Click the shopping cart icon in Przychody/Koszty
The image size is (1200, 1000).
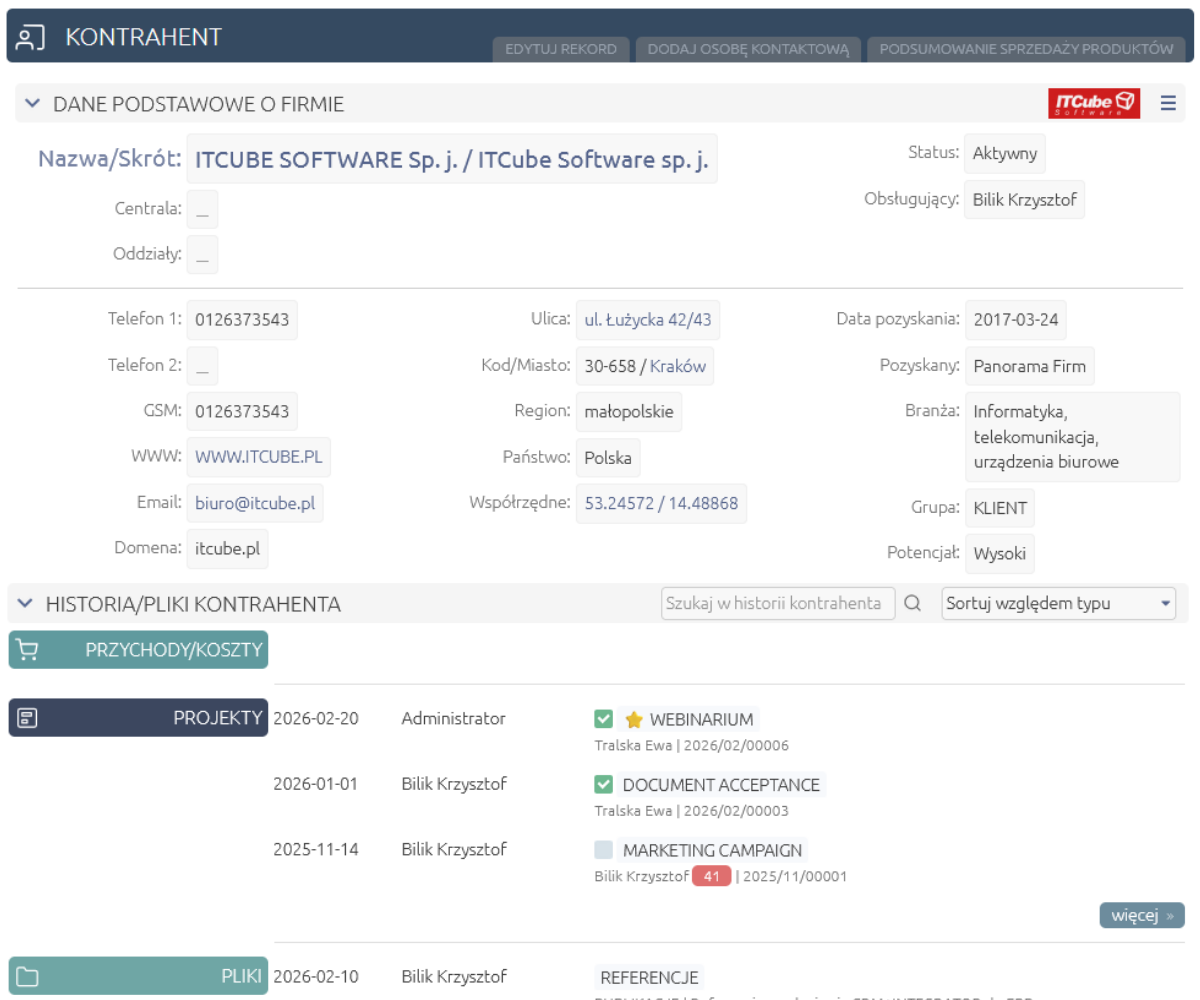[x=29, y=649]
